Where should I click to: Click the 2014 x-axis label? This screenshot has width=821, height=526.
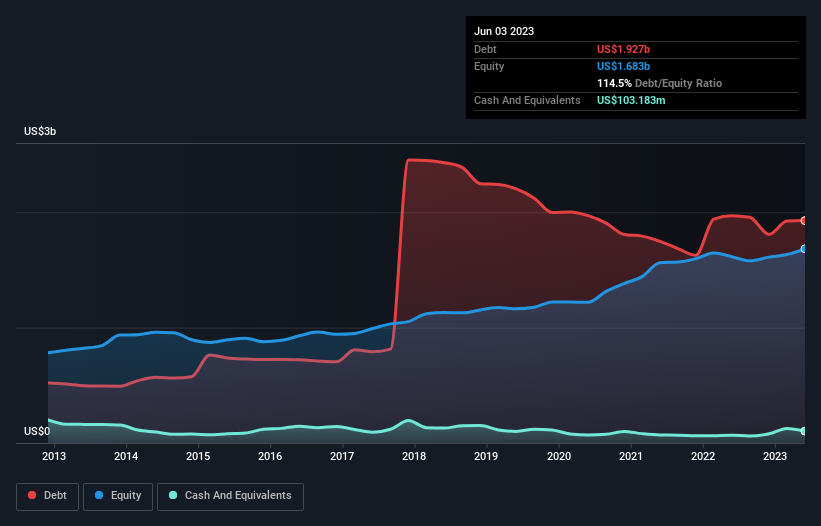click(x=126, y=456)
